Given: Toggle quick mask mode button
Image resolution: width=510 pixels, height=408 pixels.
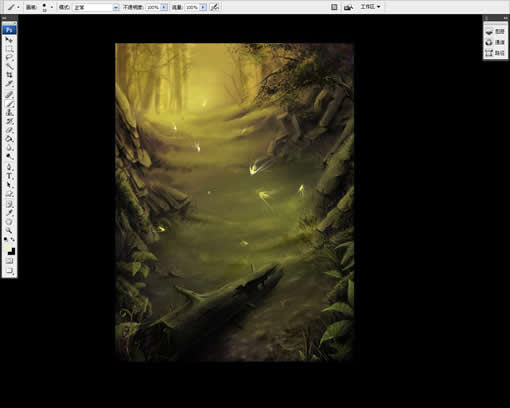Looking at the screenshot, I should tap(9, 261).
